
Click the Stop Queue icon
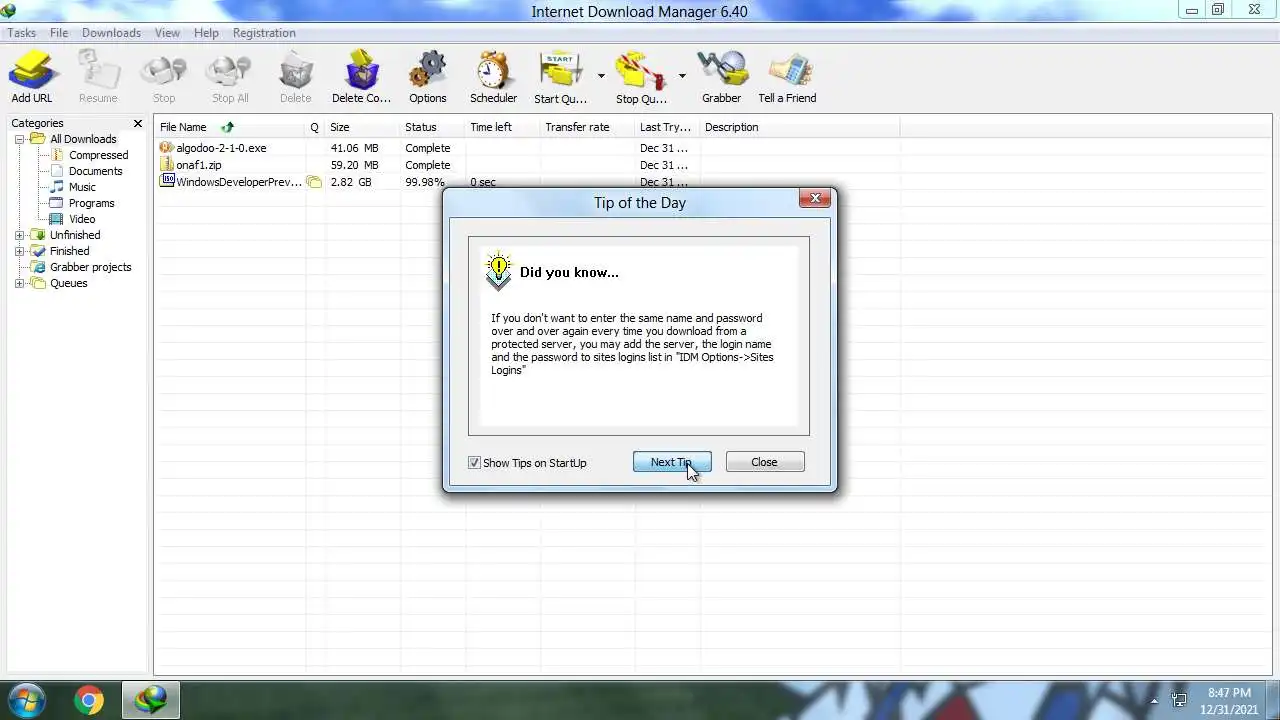[641, 78]
